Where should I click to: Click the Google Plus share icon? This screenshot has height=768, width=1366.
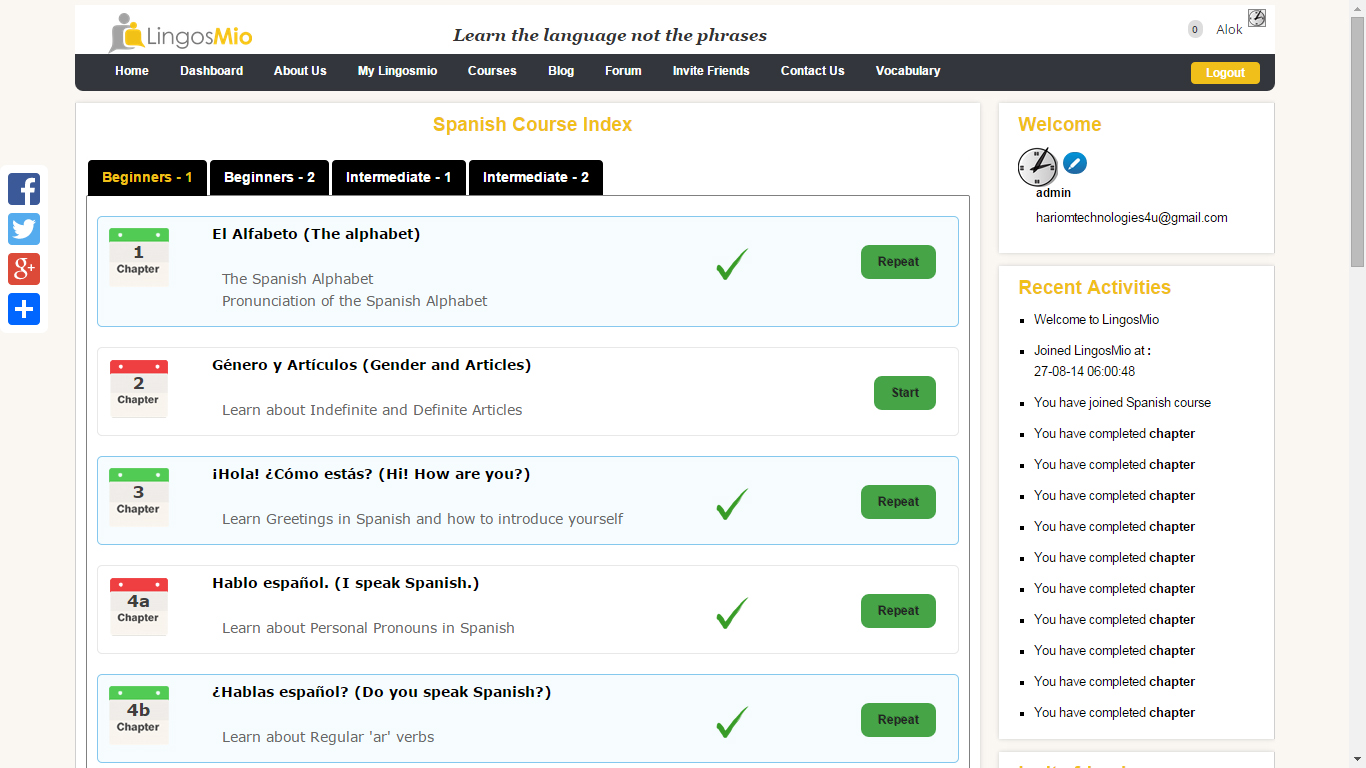point(24,269)
